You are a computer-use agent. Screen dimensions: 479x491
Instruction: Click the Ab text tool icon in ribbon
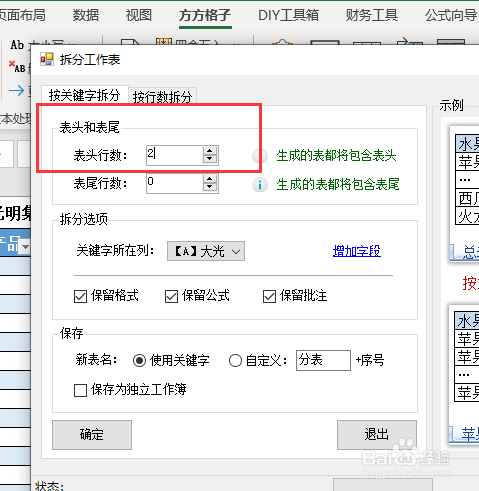[x=17, y=44]
